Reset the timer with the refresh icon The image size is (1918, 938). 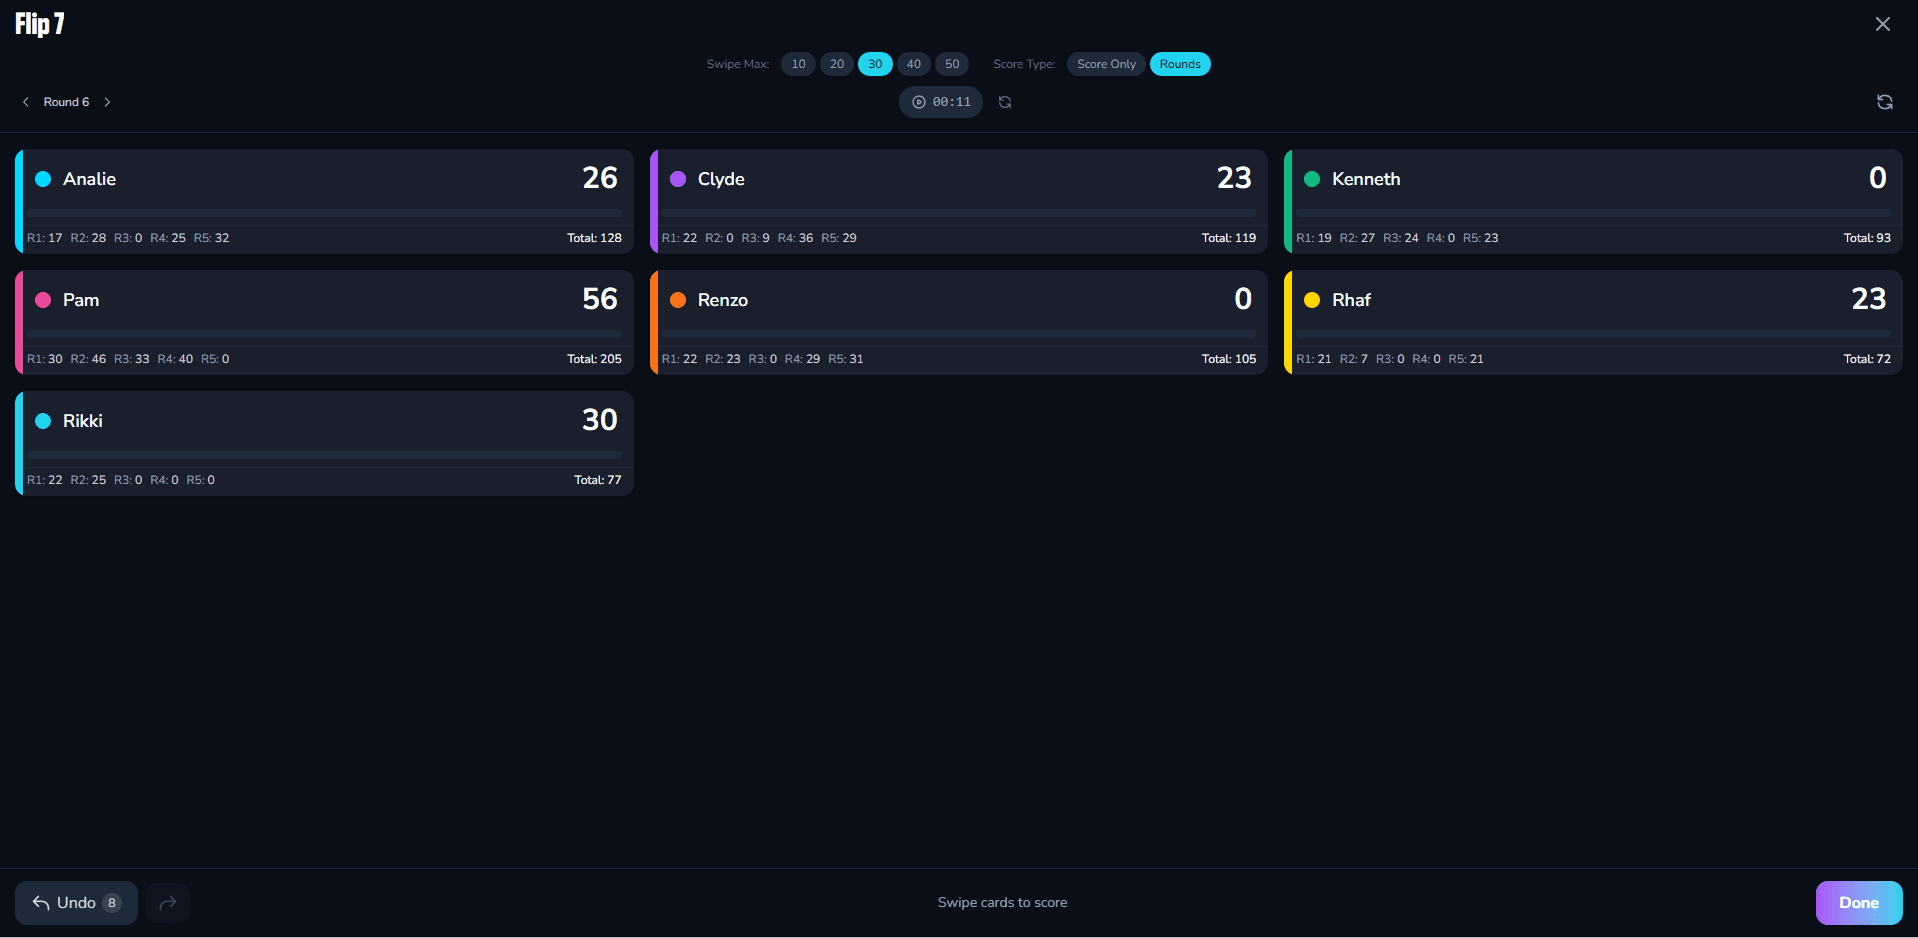click(x=1004, y=101)
